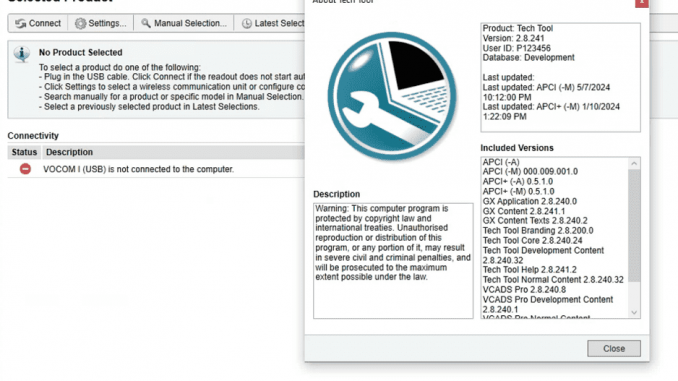Click the Status column header

(24, 152)
